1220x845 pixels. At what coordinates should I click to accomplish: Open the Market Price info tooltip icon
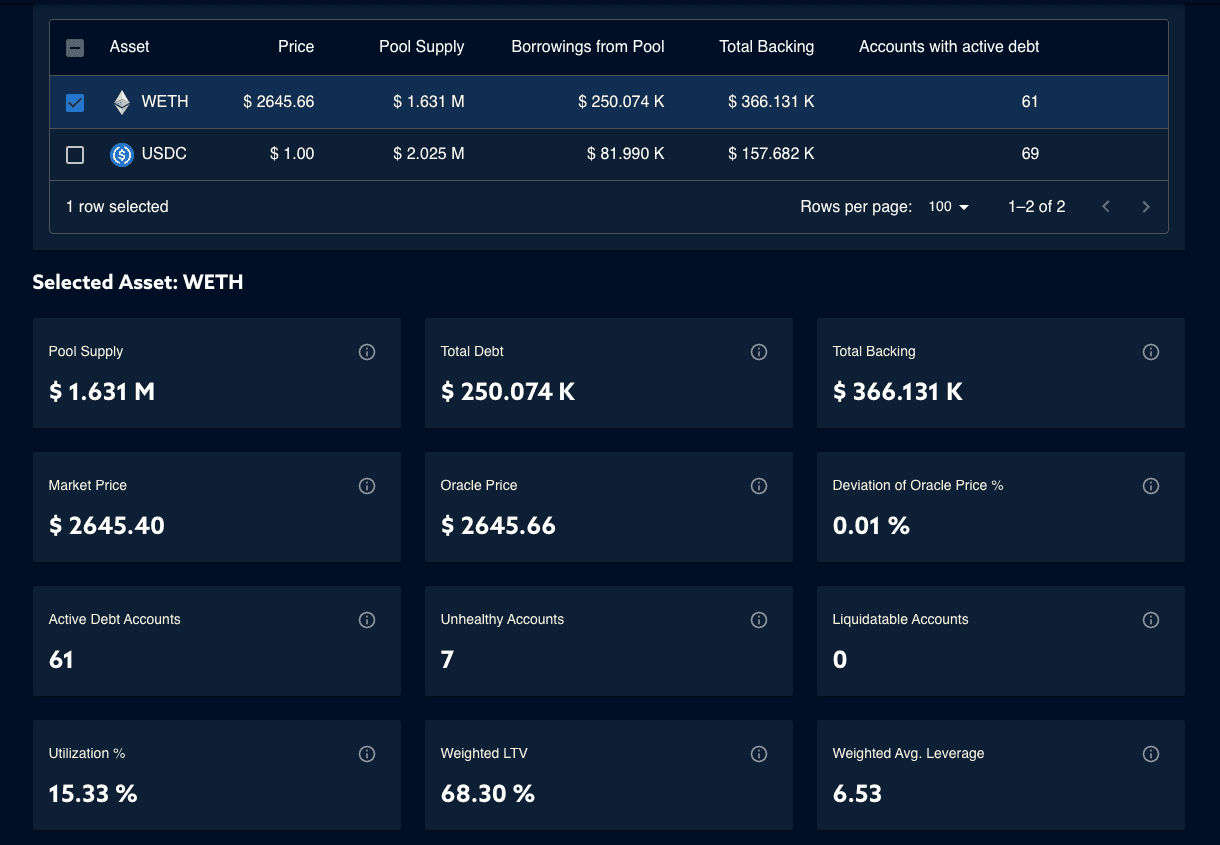point(367,486)
